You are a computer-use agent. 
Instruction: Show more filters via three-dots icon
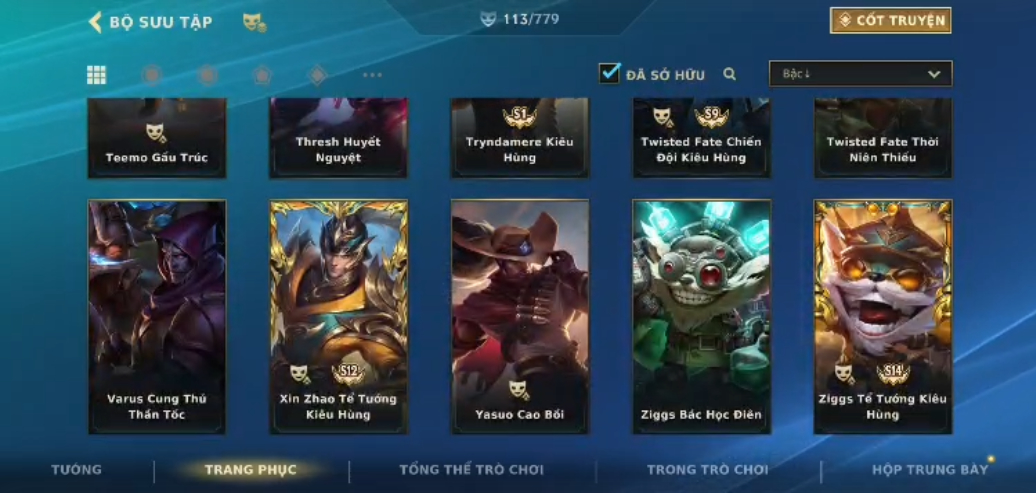point(373,75)
